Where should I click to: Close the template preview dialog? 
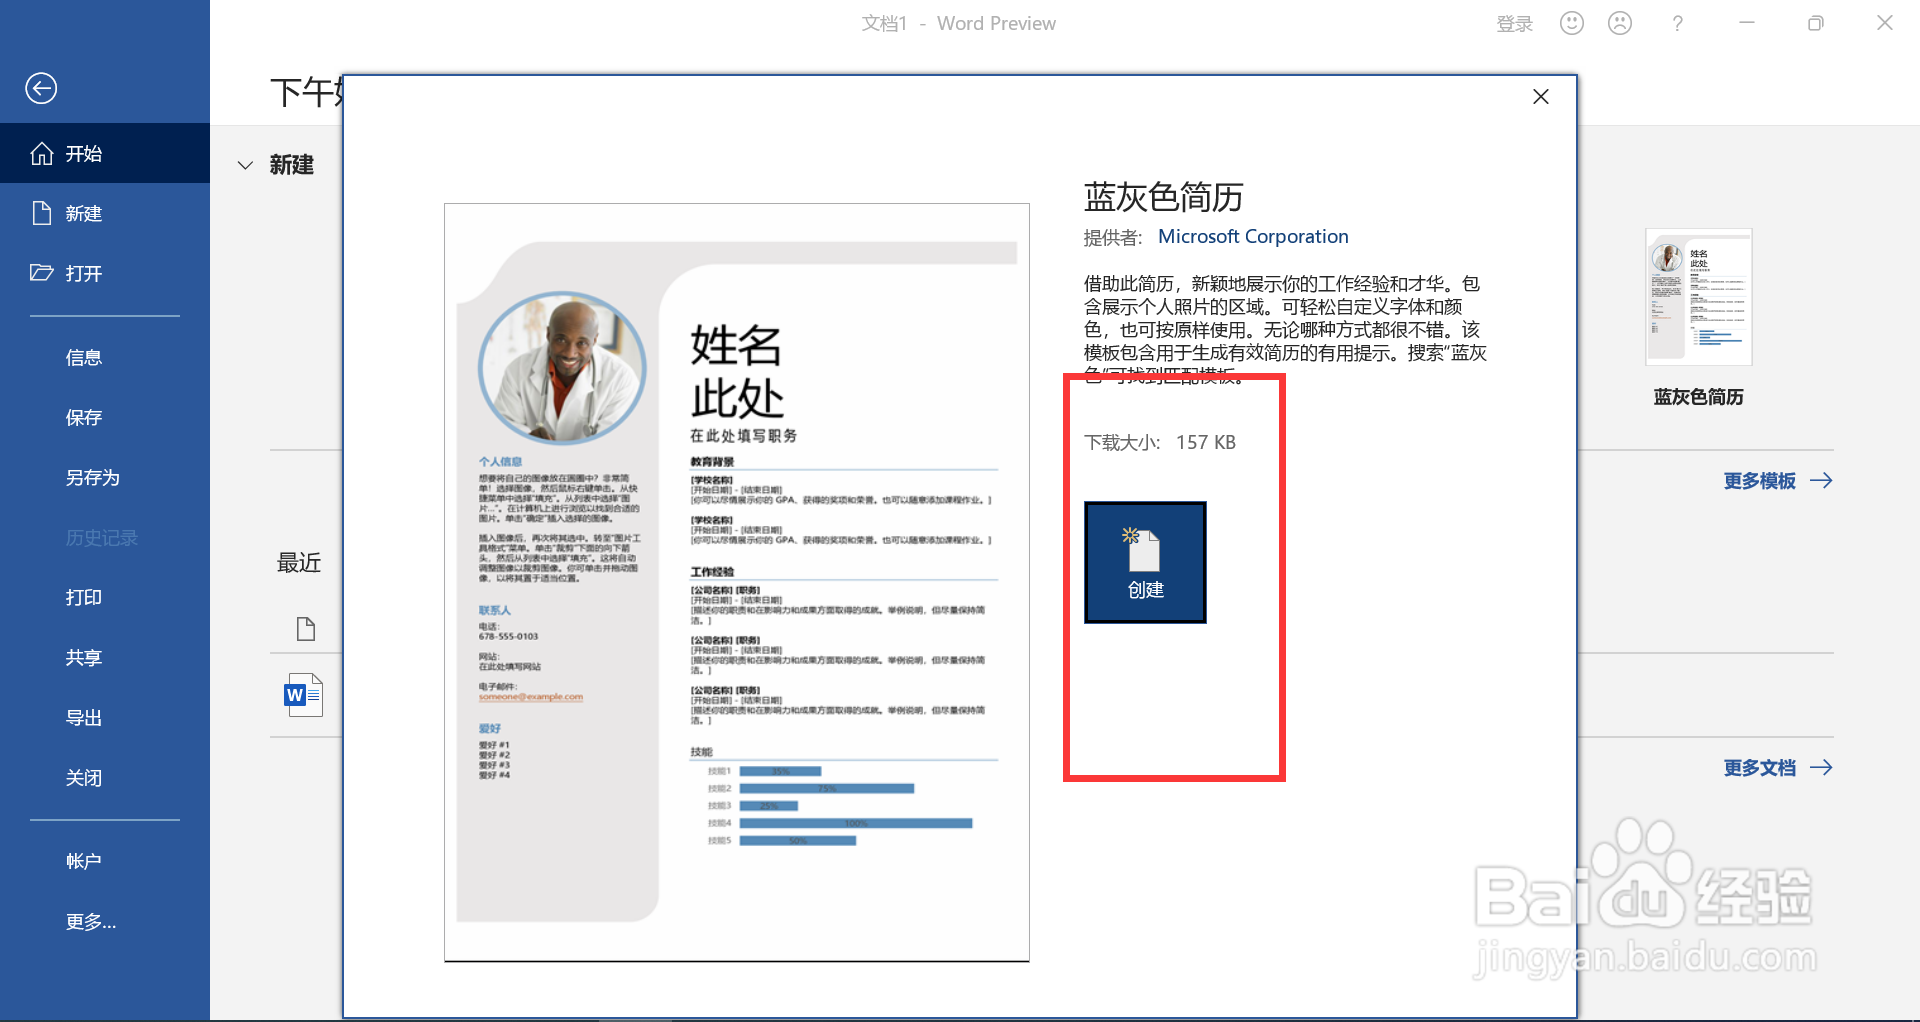(1541, 97)
